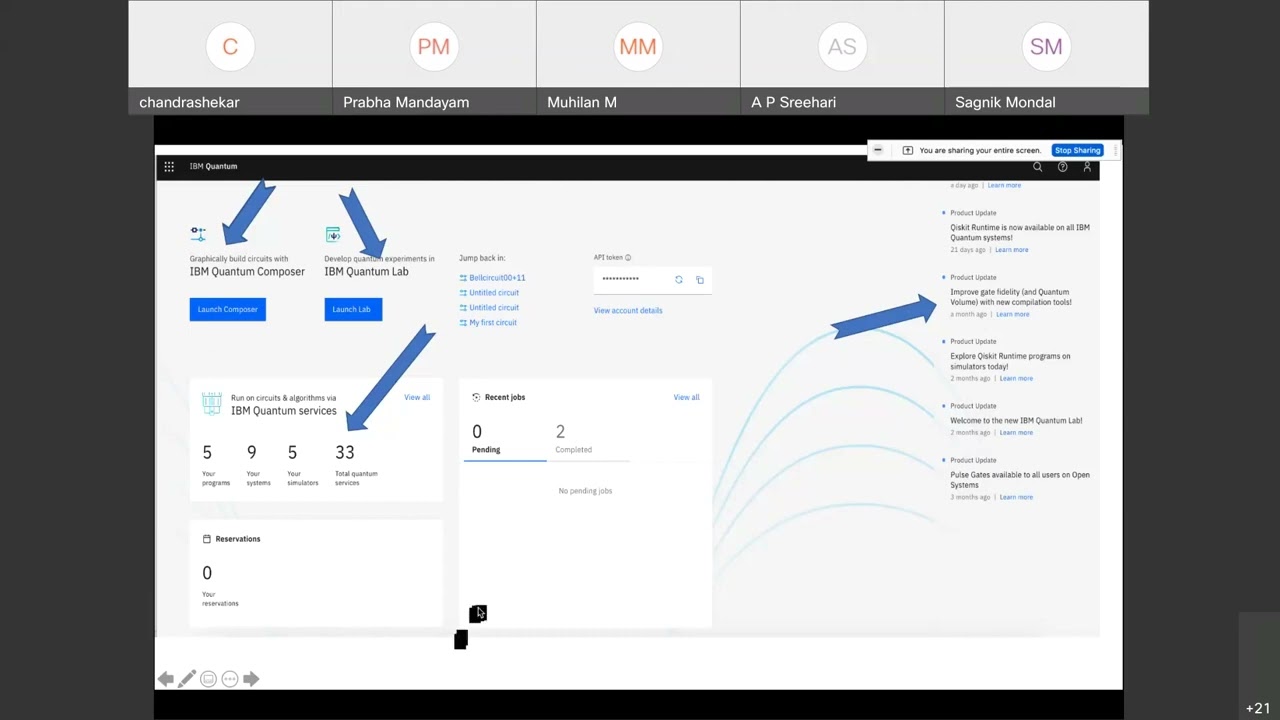Copy the API token with copy icon

[x=699, y=279]
